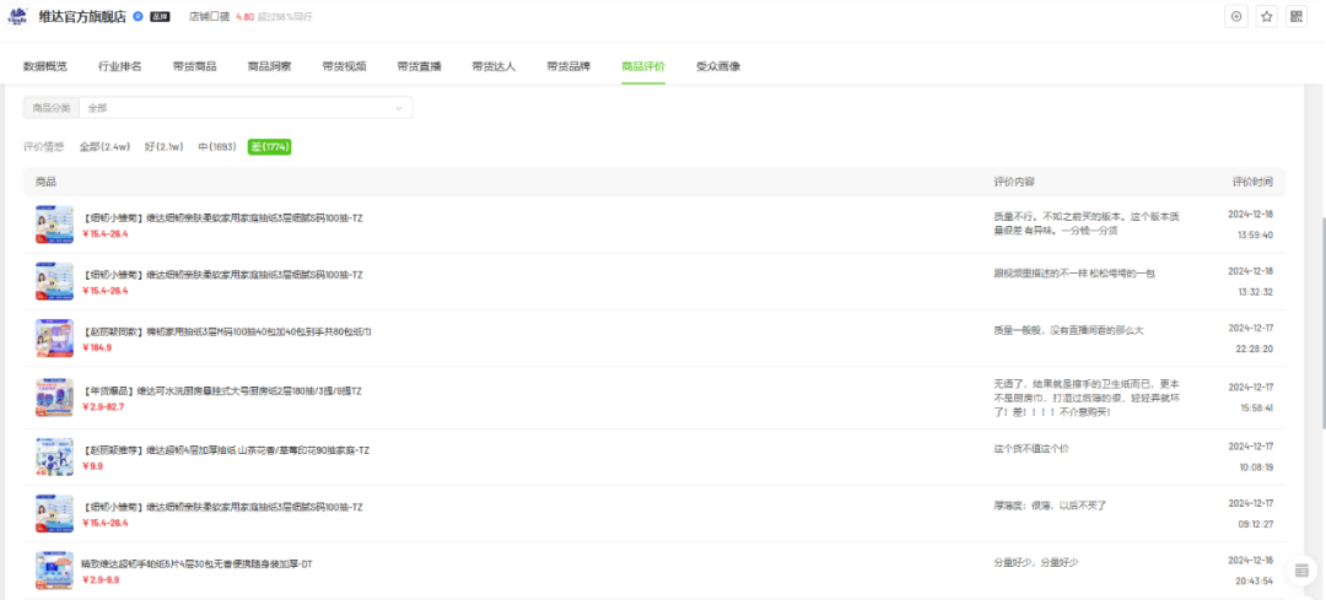The height and width of the screenshot is (601, 1326).
Task: Filter reviews by 全部(2.4w)
Action: coord(105,147)
